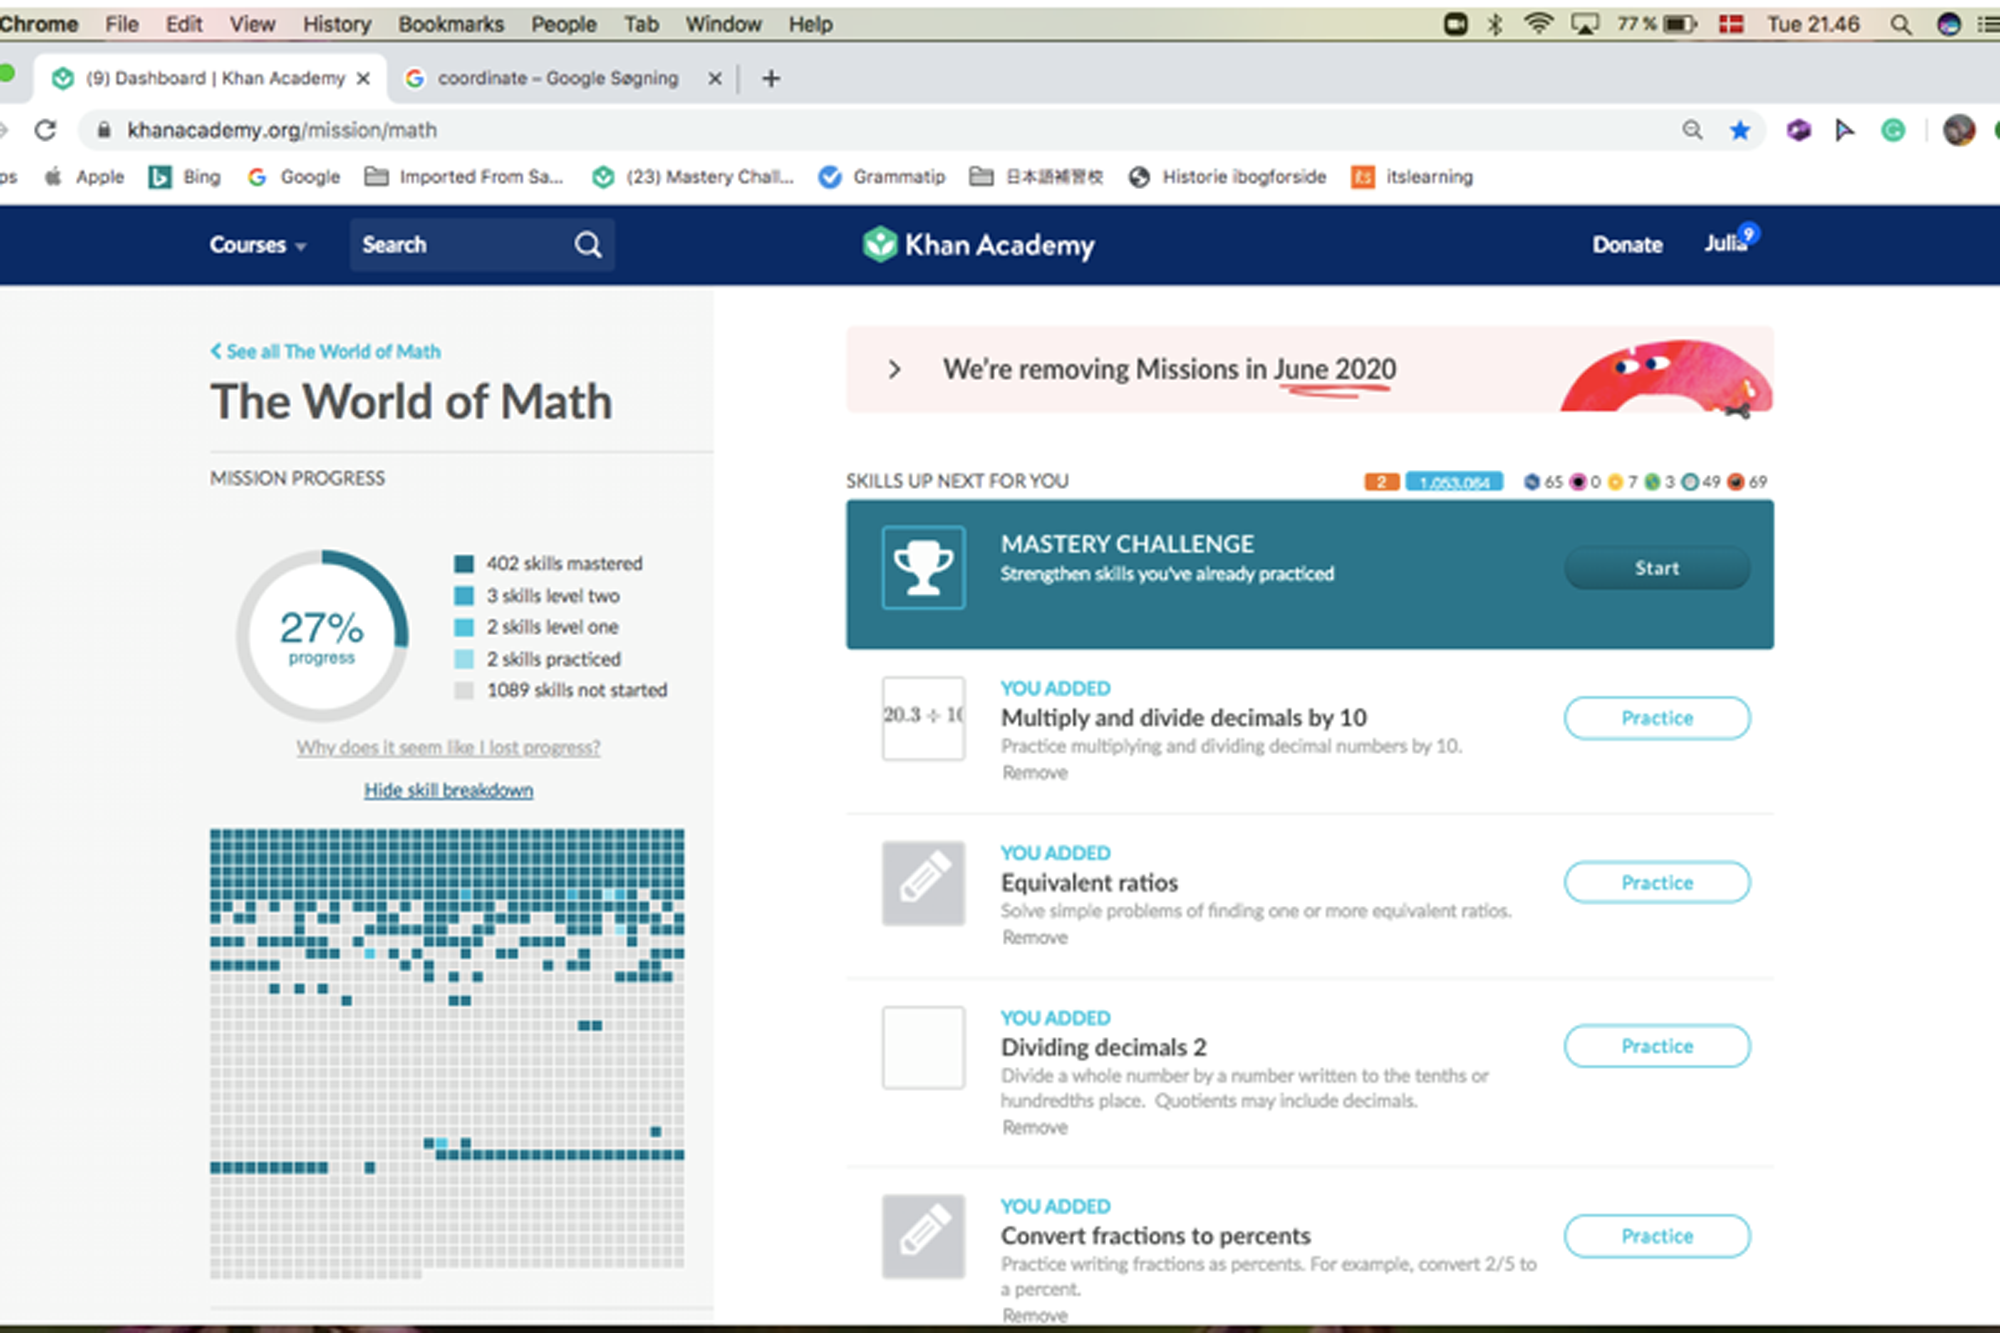Click the Mastery Challenge trophy icon

pyautogui.click(x=923, y=567)
